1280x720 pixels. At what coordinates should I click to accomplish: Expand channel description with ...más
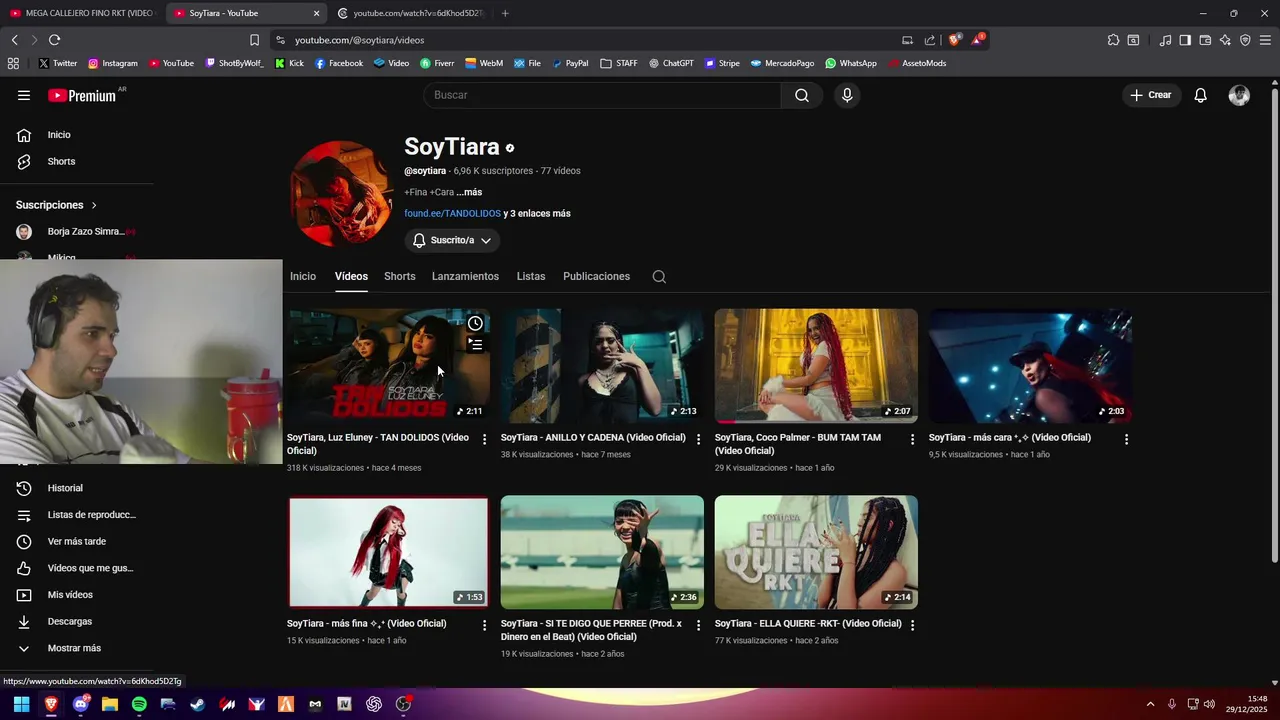[x=469, y=192]
